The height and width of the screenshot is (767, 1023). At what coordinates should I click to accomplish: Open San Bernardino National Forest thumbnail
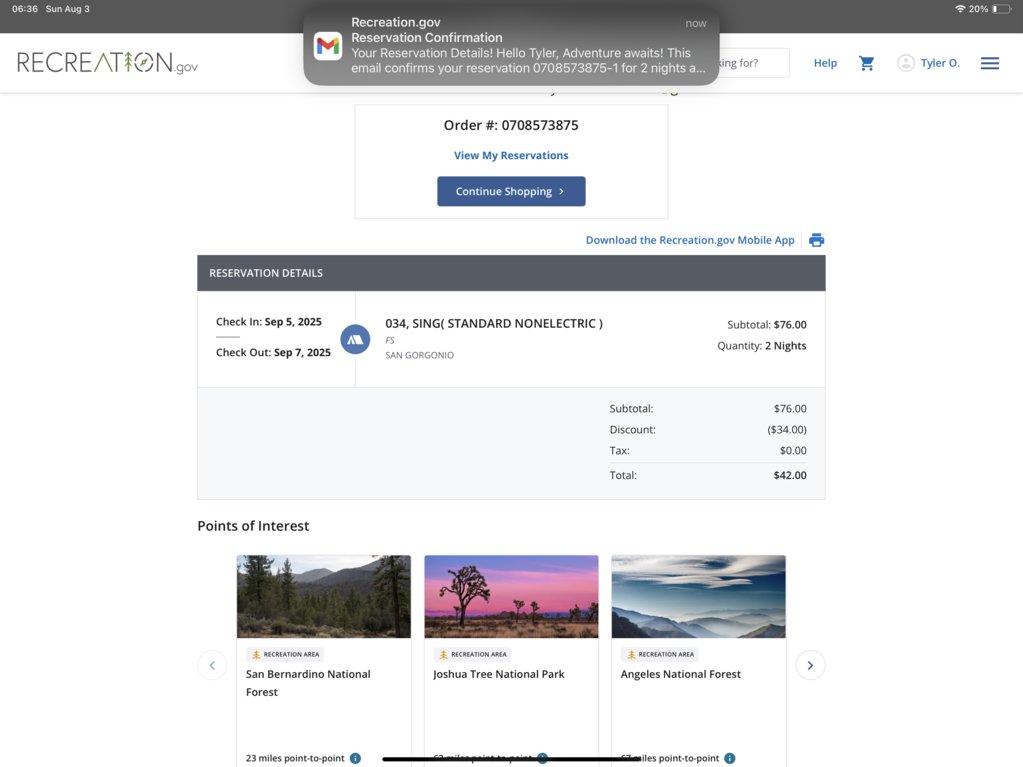[324, 596]
